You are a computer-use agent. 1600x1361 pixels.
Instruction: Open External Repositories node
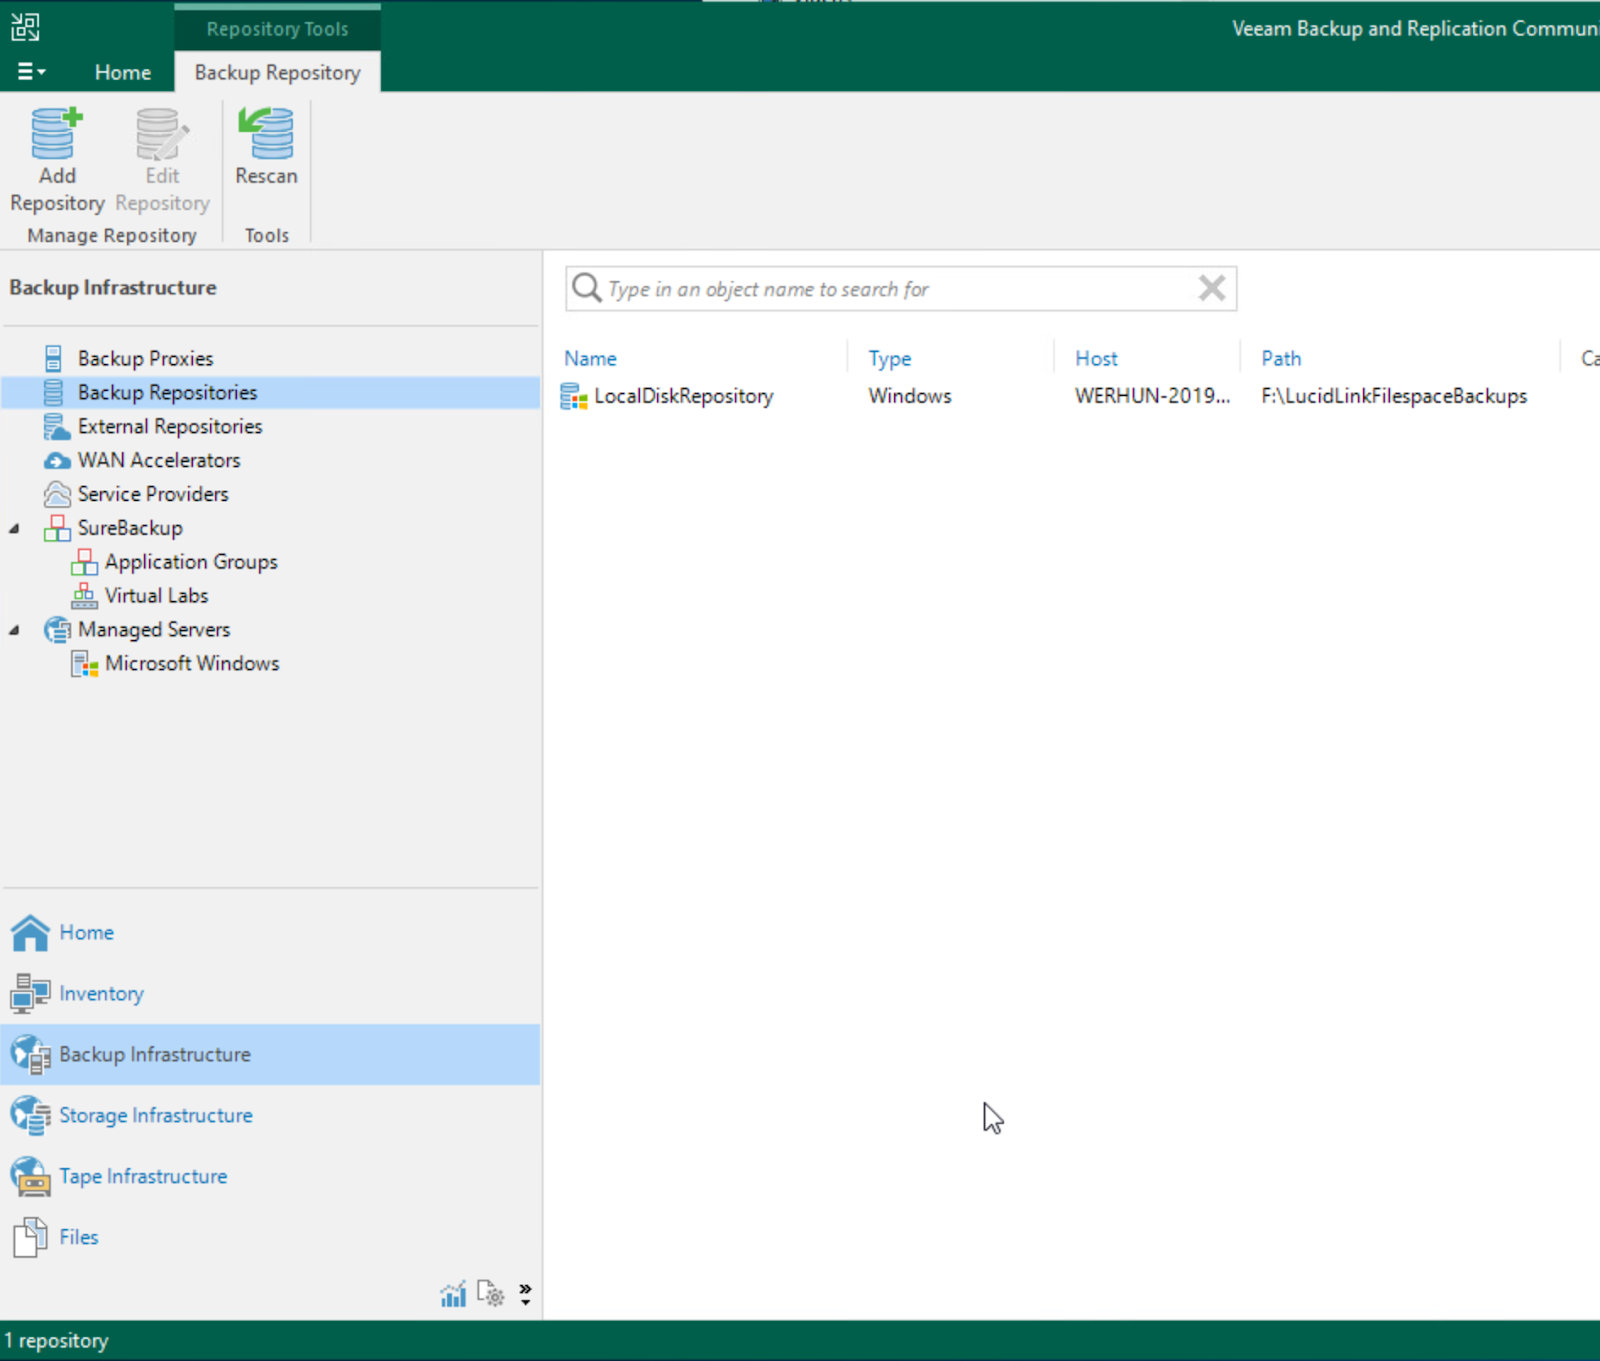coord(170,426)
